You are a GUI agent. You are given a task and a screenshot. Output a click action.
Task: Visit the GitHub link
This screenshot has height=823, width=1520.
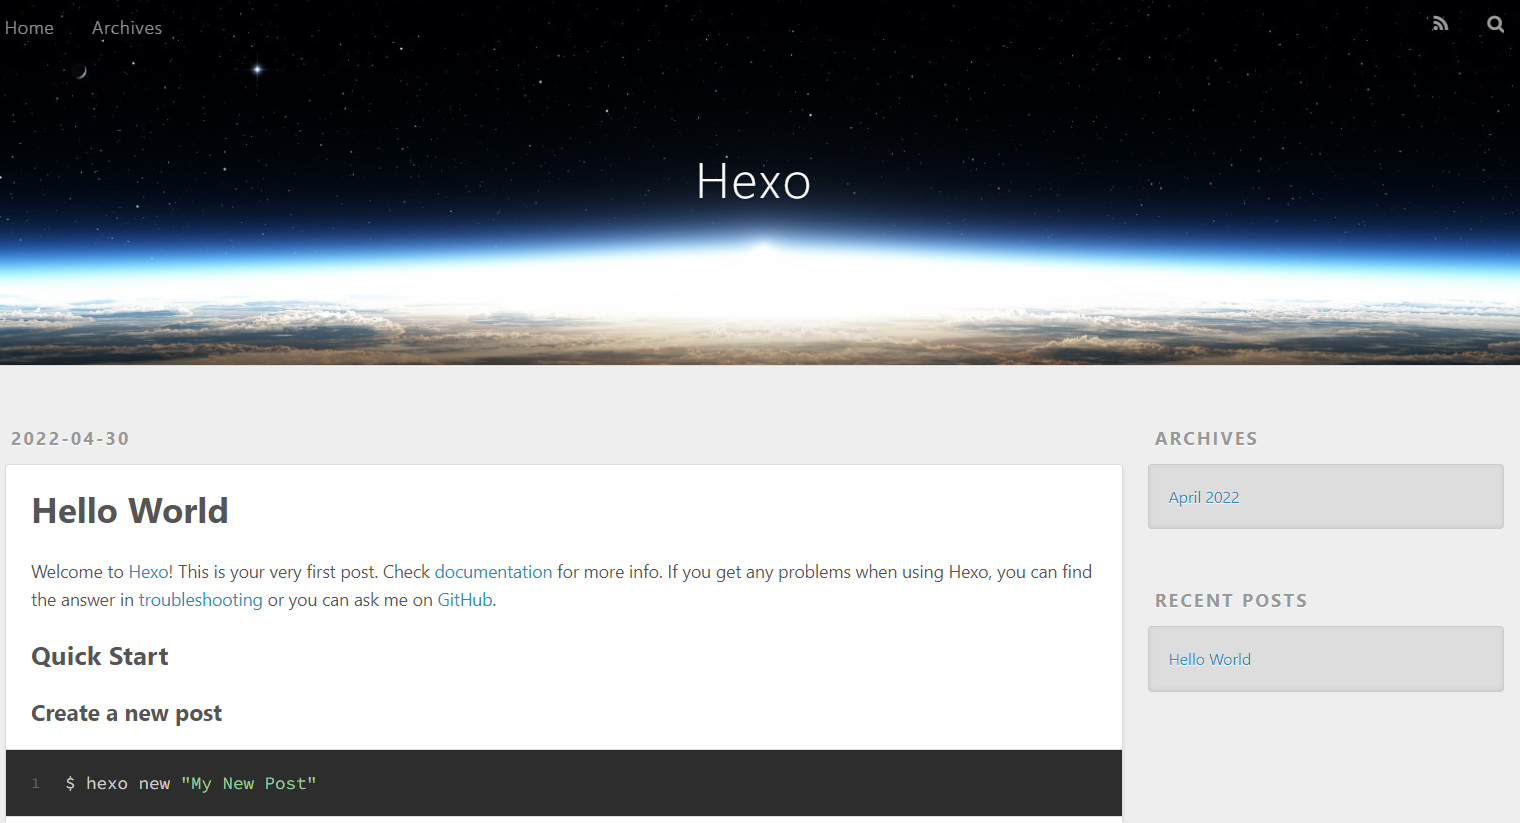coord(465,600)
